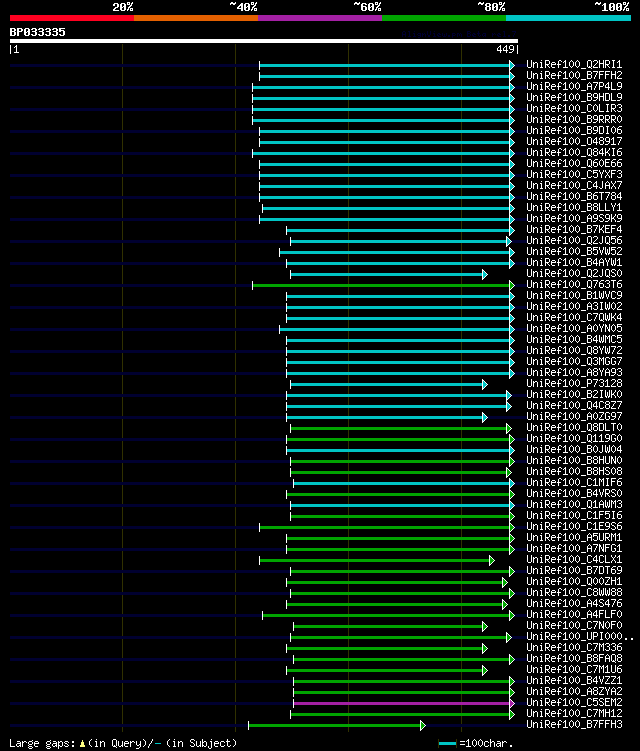The height and width of the screenshot is (751, 640).
Task: Click the UniRef100_B4WMC5 label
Action: click(x=574, y=340)
